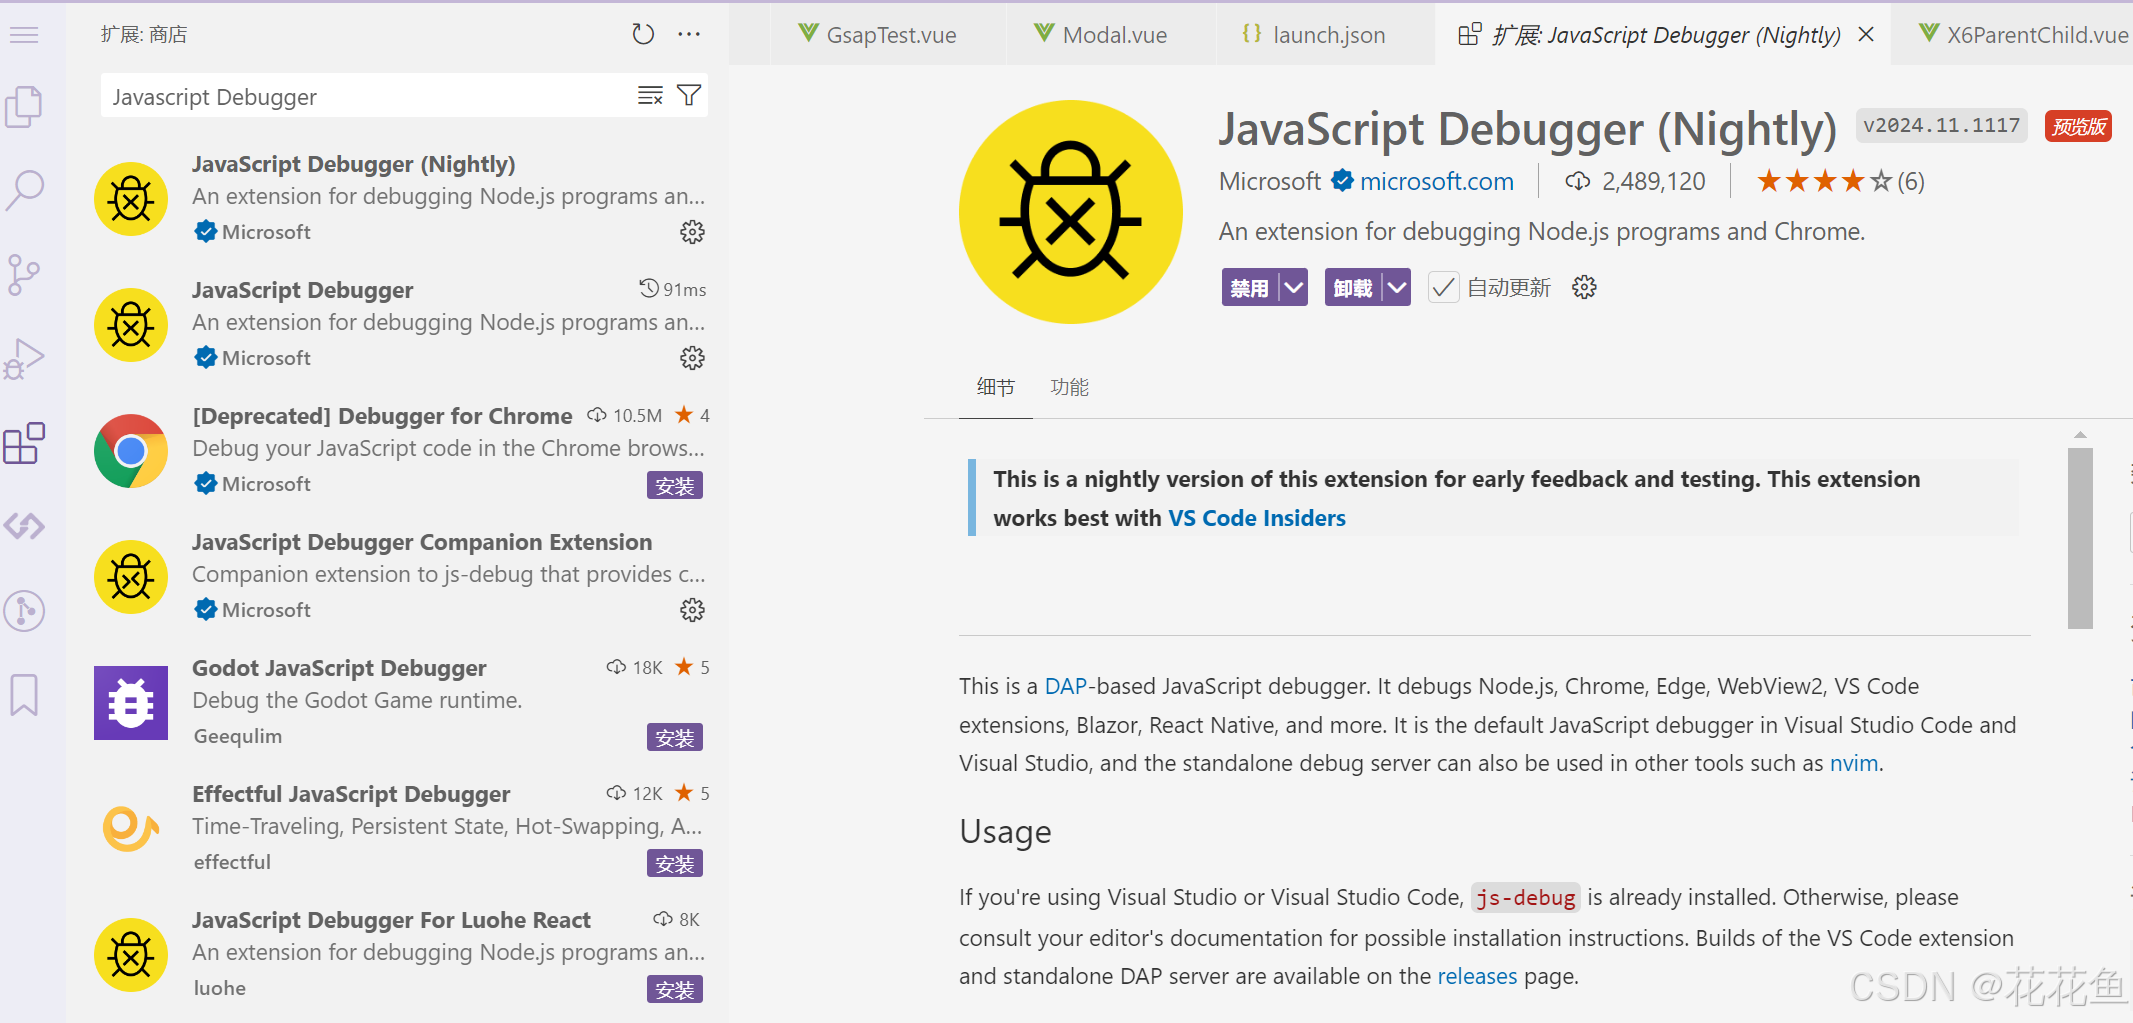Viewport: 2133px width, 1023px height.
Task: Click the Microsoft publisher name in header
Action: click(1270, 181)
